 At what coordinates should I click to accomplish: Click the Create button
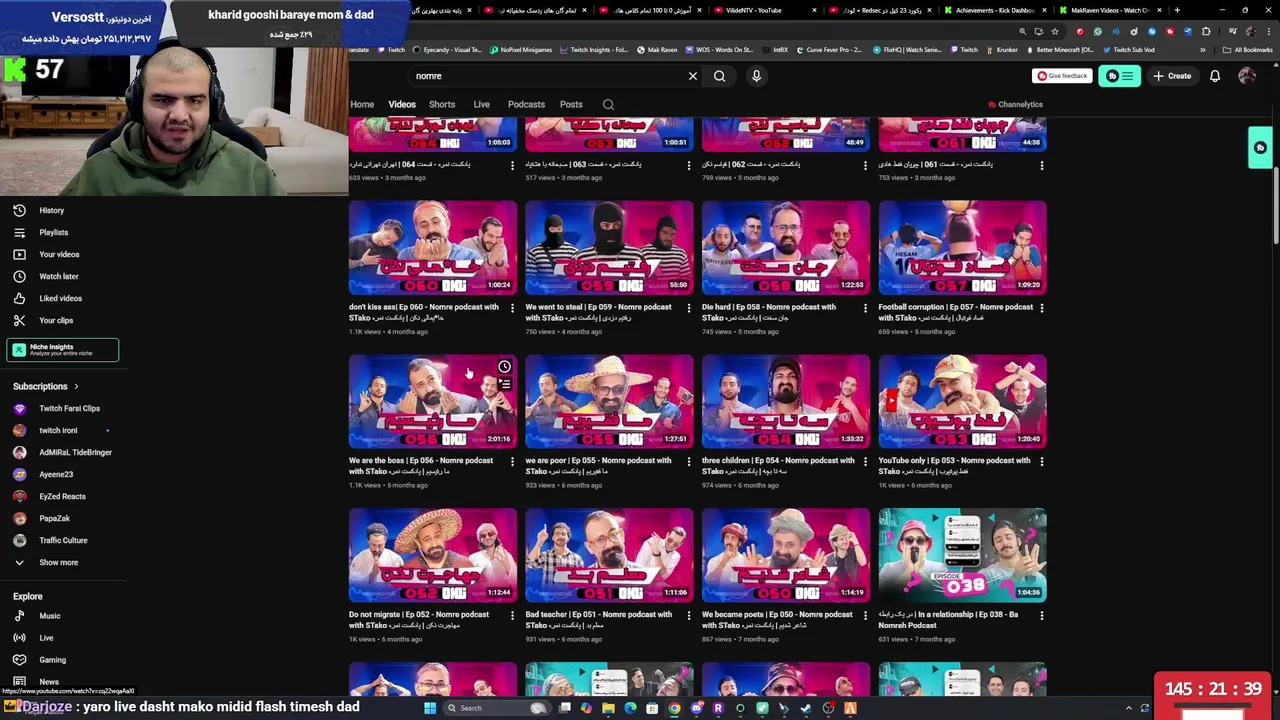tap(1172, 76)
